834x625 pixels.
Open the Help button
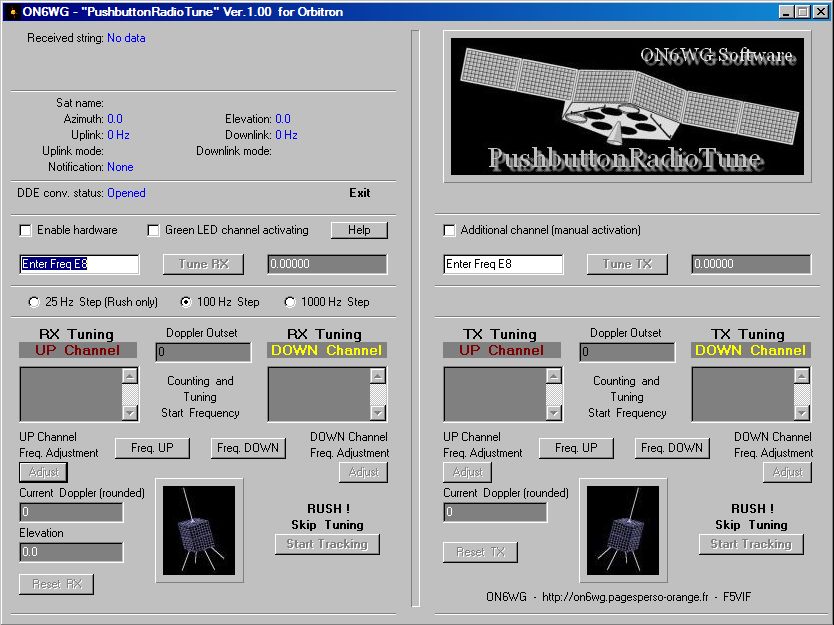(x=359, y=230)
